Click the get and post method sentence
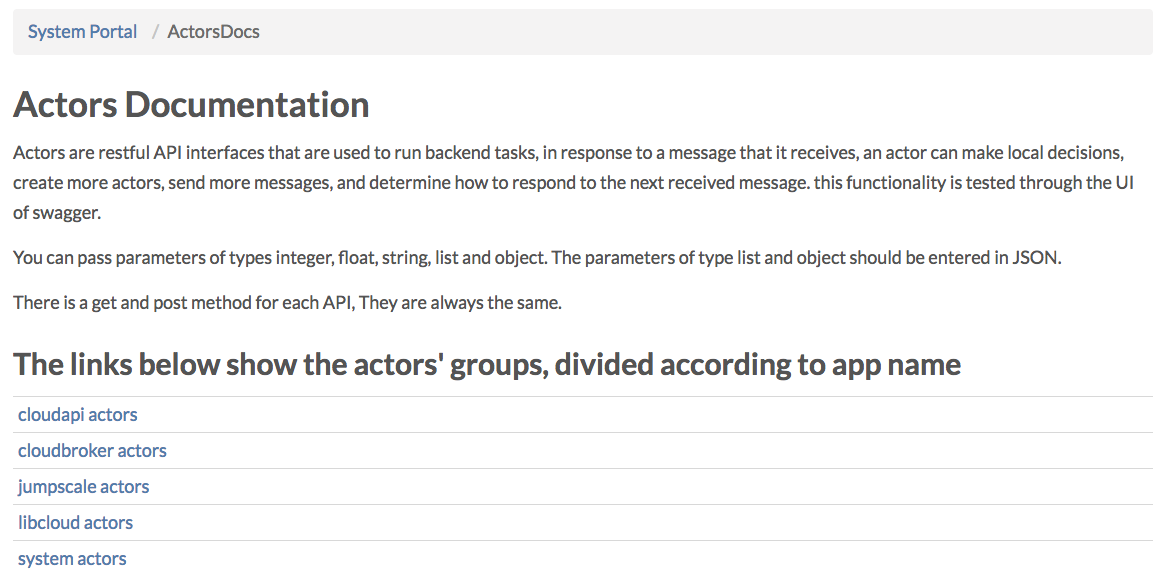Screen dimensions: 1164x582 tap(287, 302)
